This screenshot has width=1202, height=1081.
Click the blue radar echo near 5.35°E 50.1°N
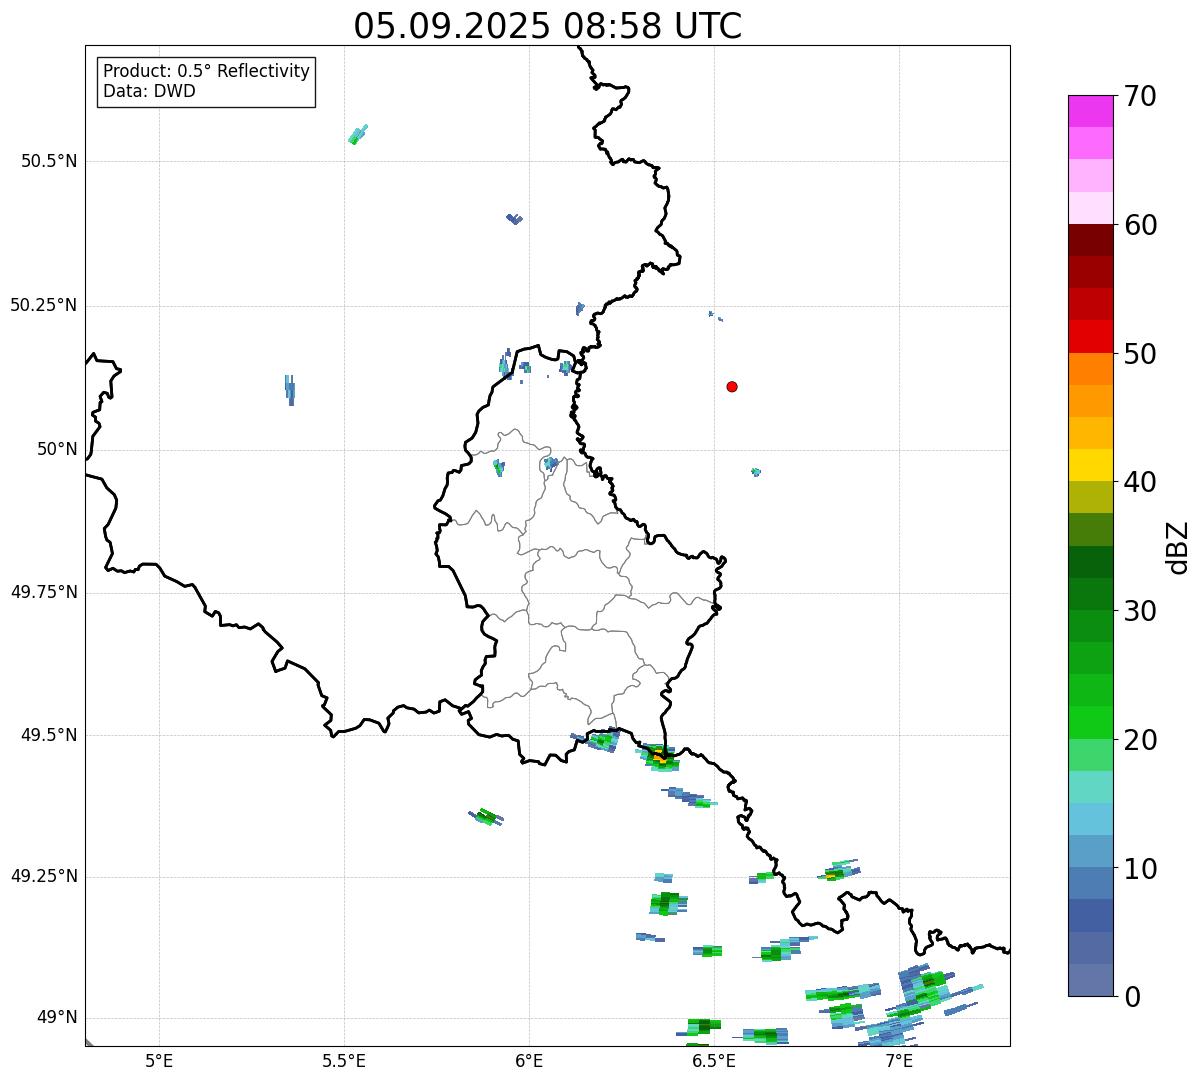(290, 389)
